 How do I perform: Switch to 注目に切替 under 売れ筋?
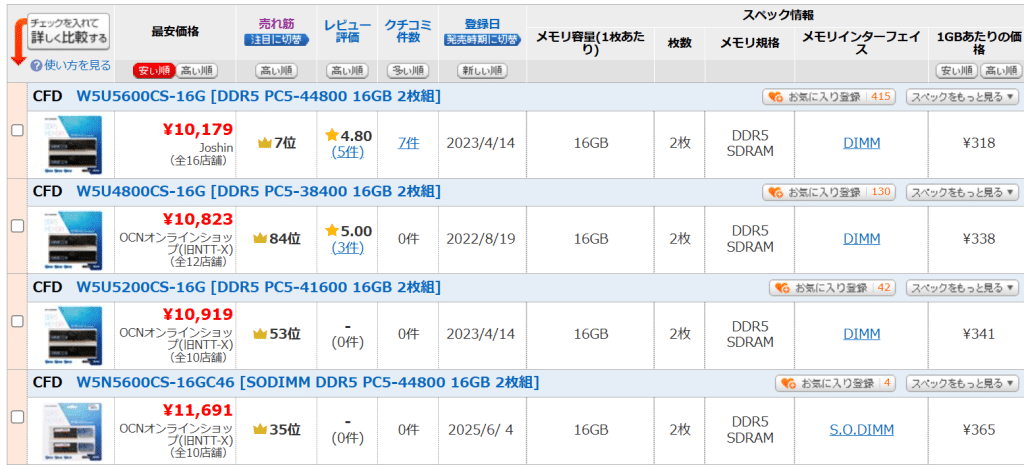pos(276,40)
